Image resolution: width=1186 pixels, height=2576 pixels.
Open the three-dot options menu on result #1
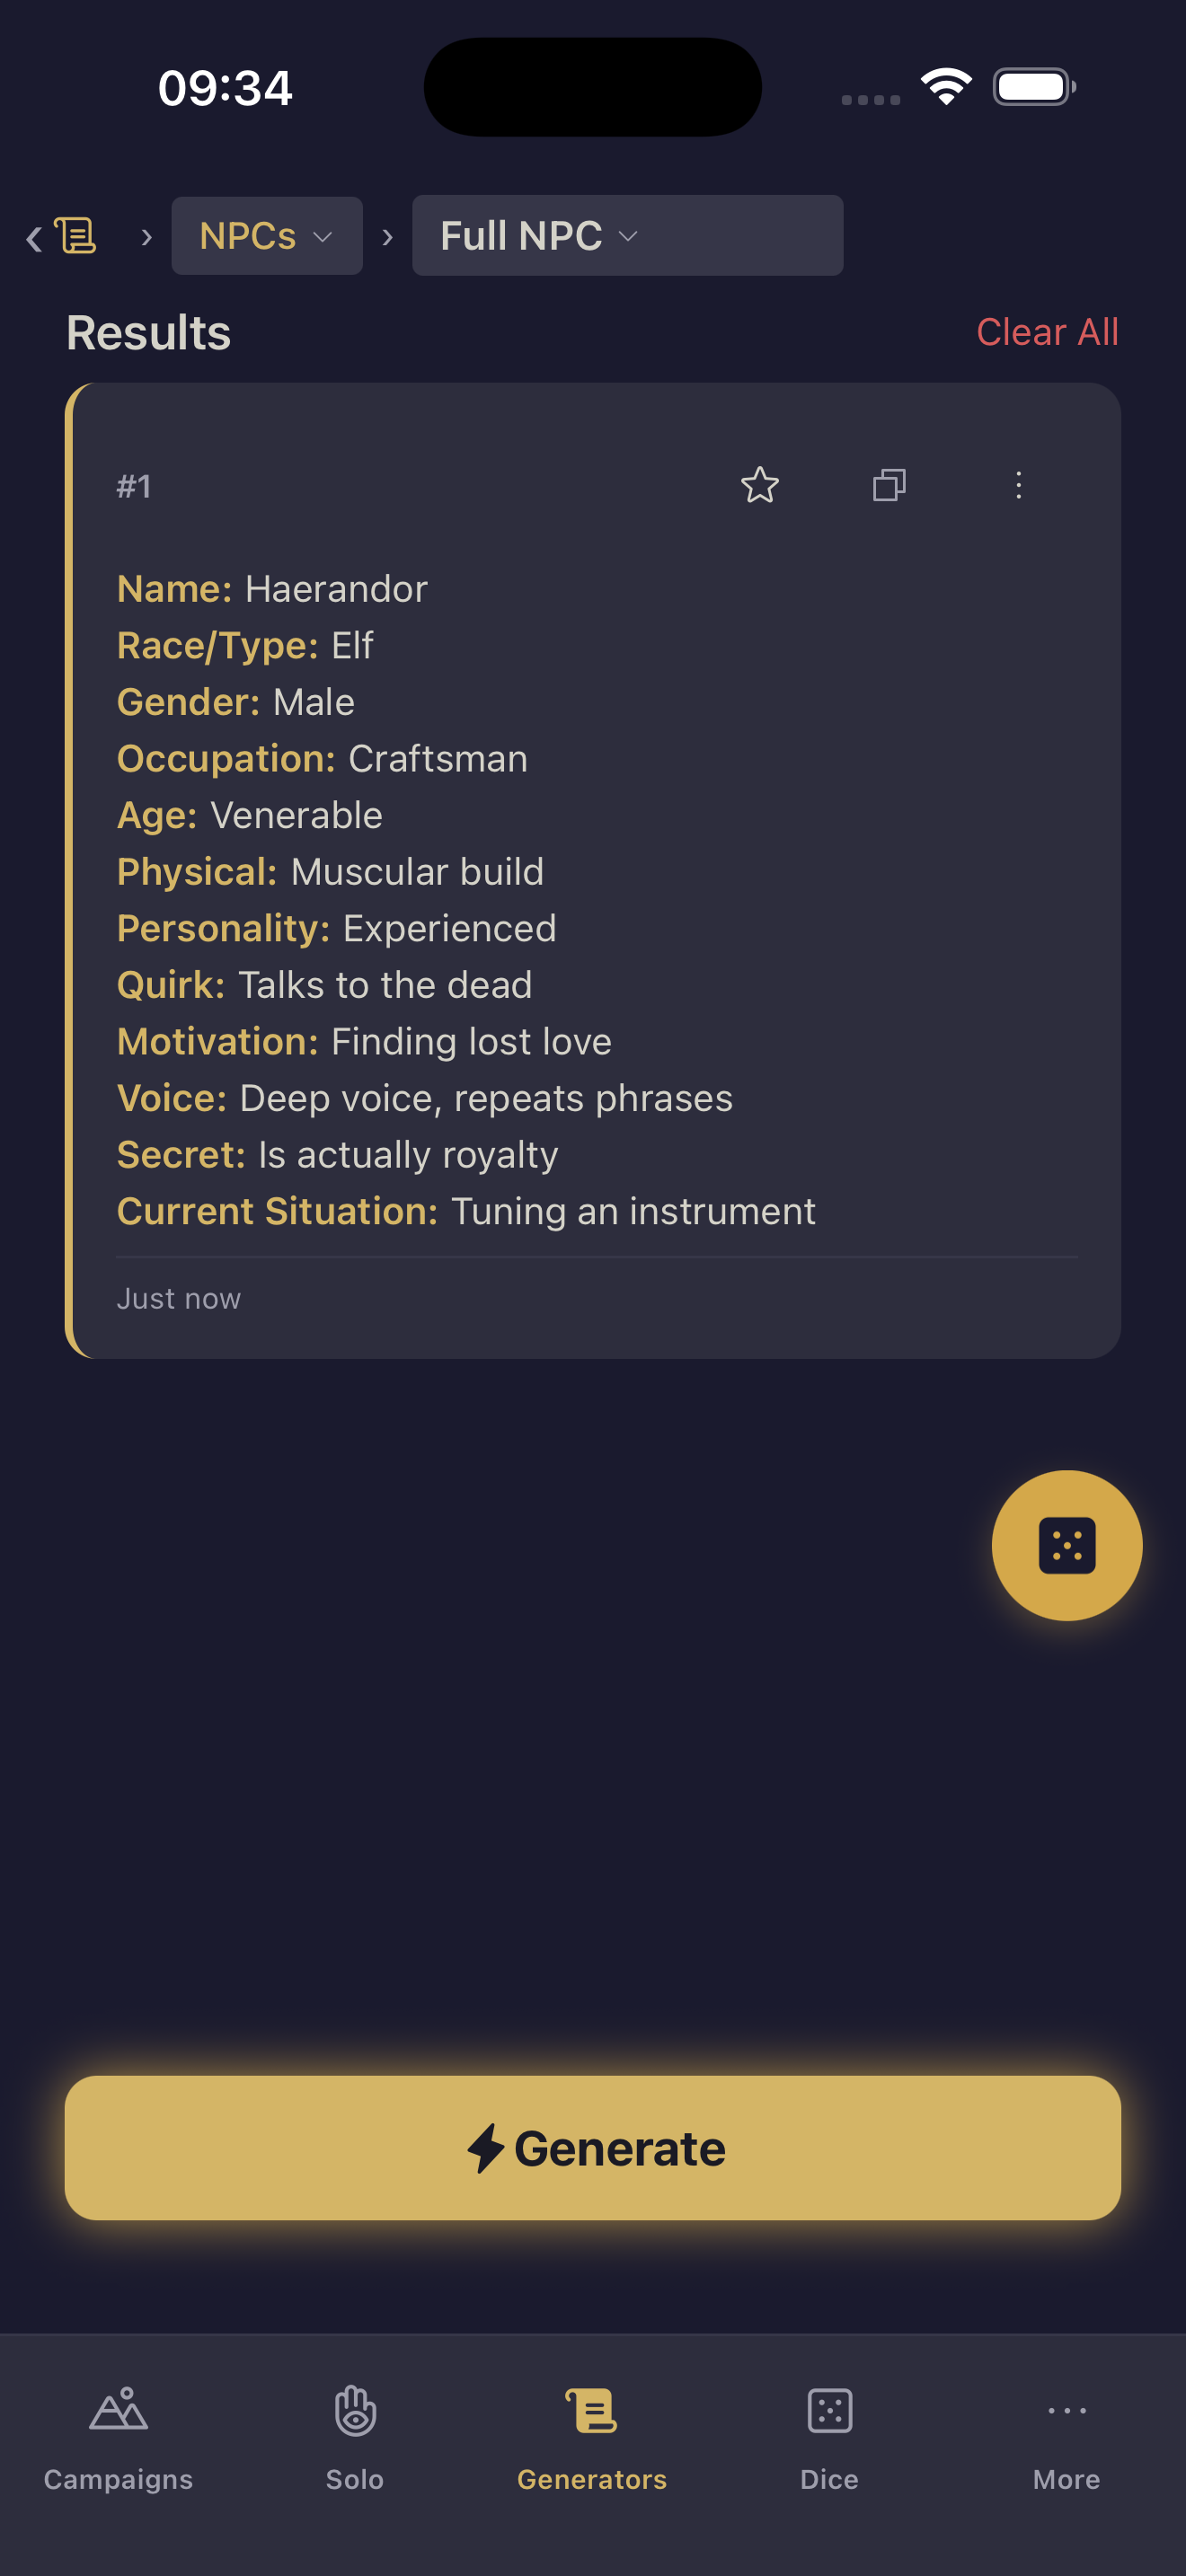1018,486
